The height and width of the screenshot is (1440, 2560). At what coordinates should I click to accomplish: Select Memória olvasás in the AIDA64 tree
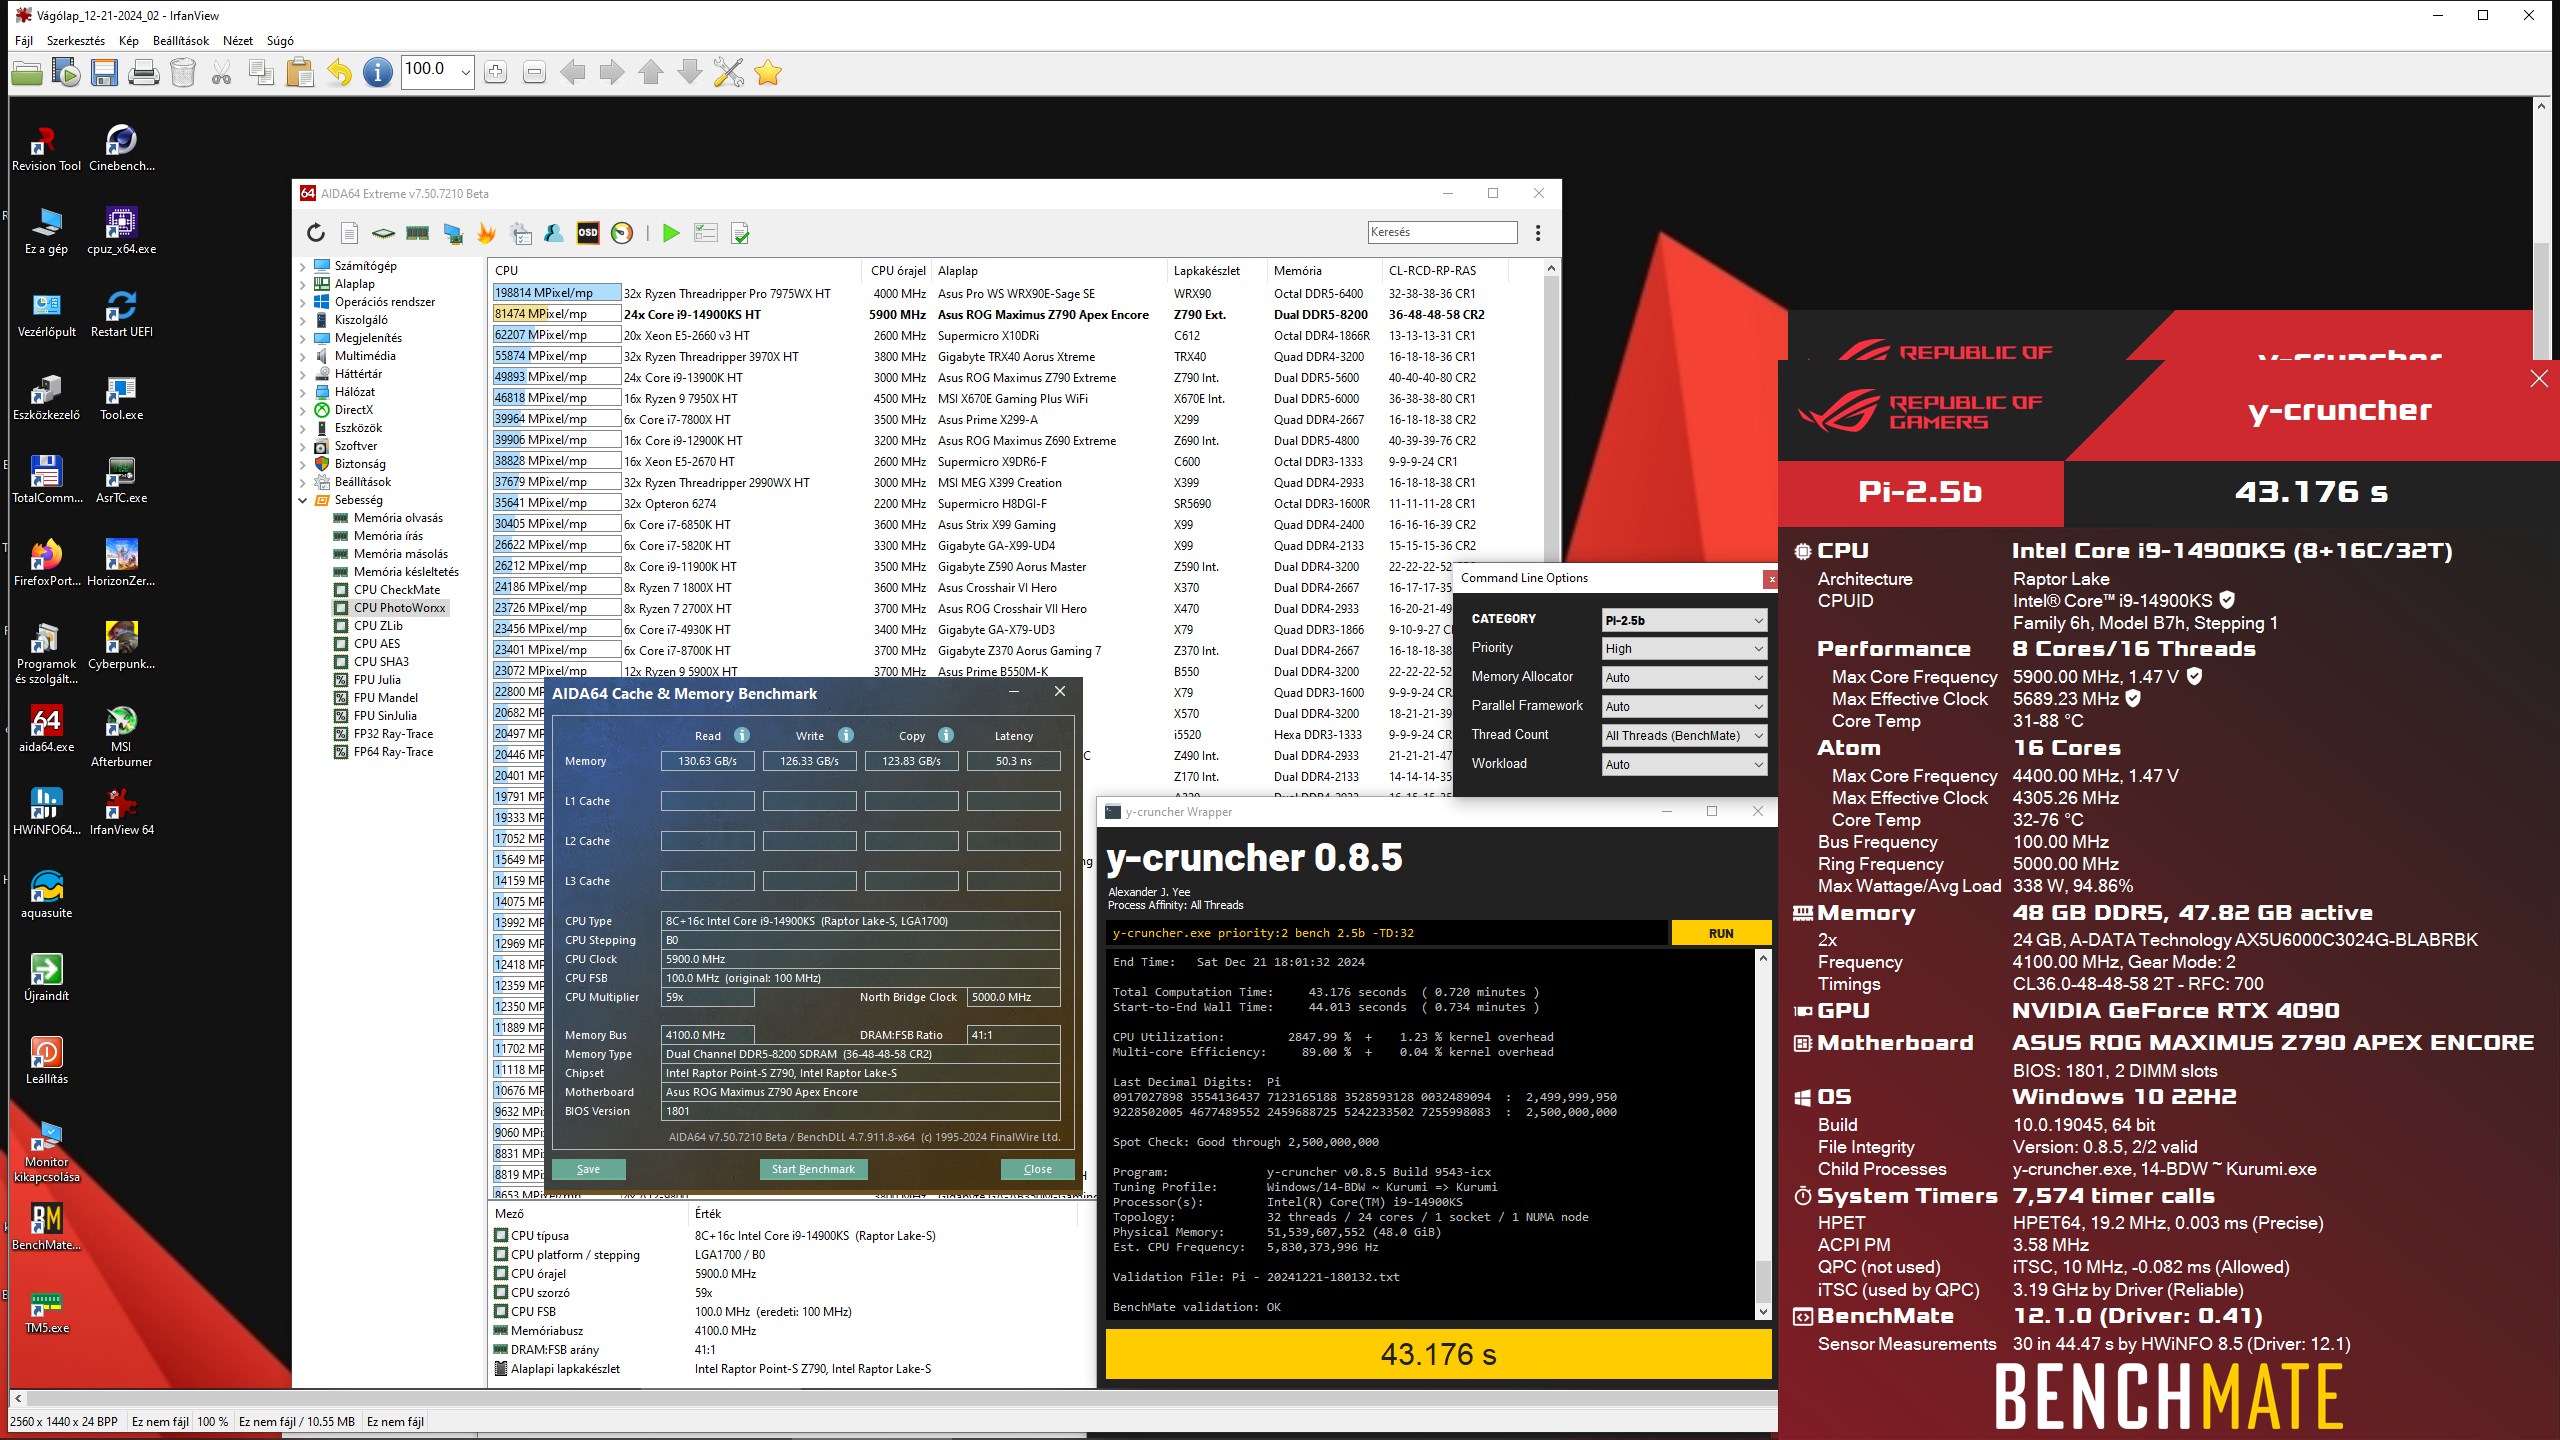398,518
